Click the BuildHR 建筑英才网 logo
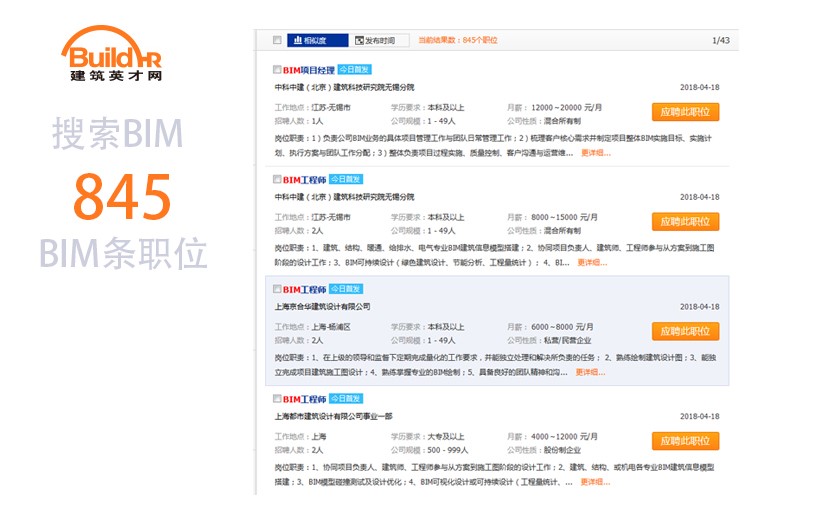820x509 pixels. [111, 53]
